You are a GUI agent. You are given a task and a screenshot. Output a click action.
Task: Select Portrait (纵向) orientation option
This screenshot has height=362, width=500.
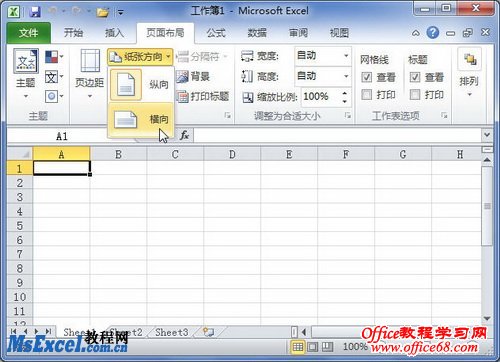(141, 85)
